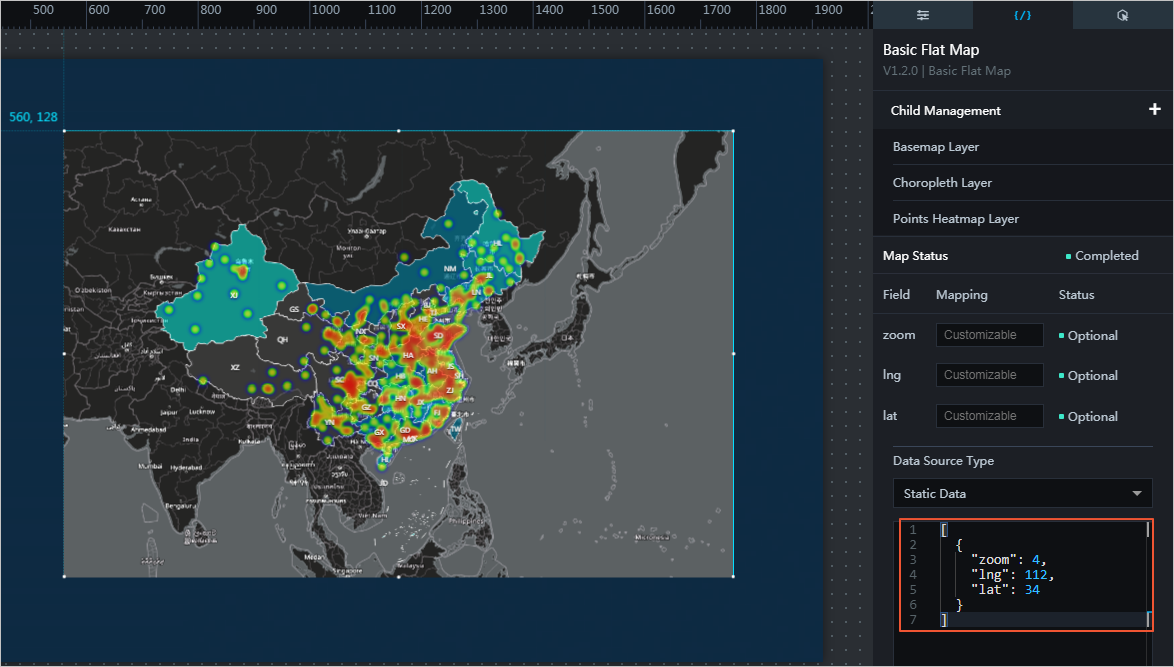Open the Settings tab with sliders icon
Image resolution: width=1174 pixels, height=667 pixels.
coord(922,15)
